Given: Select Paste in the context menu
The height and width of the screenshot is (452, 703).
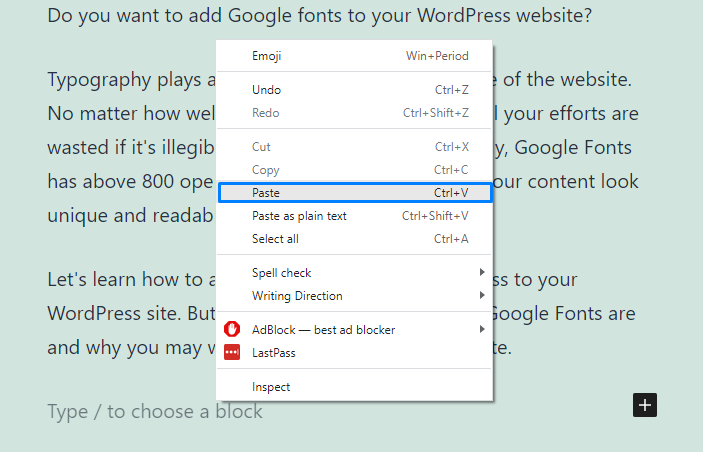Looking at the screenshot, I should pyautogui.click(x=355, y=192).
